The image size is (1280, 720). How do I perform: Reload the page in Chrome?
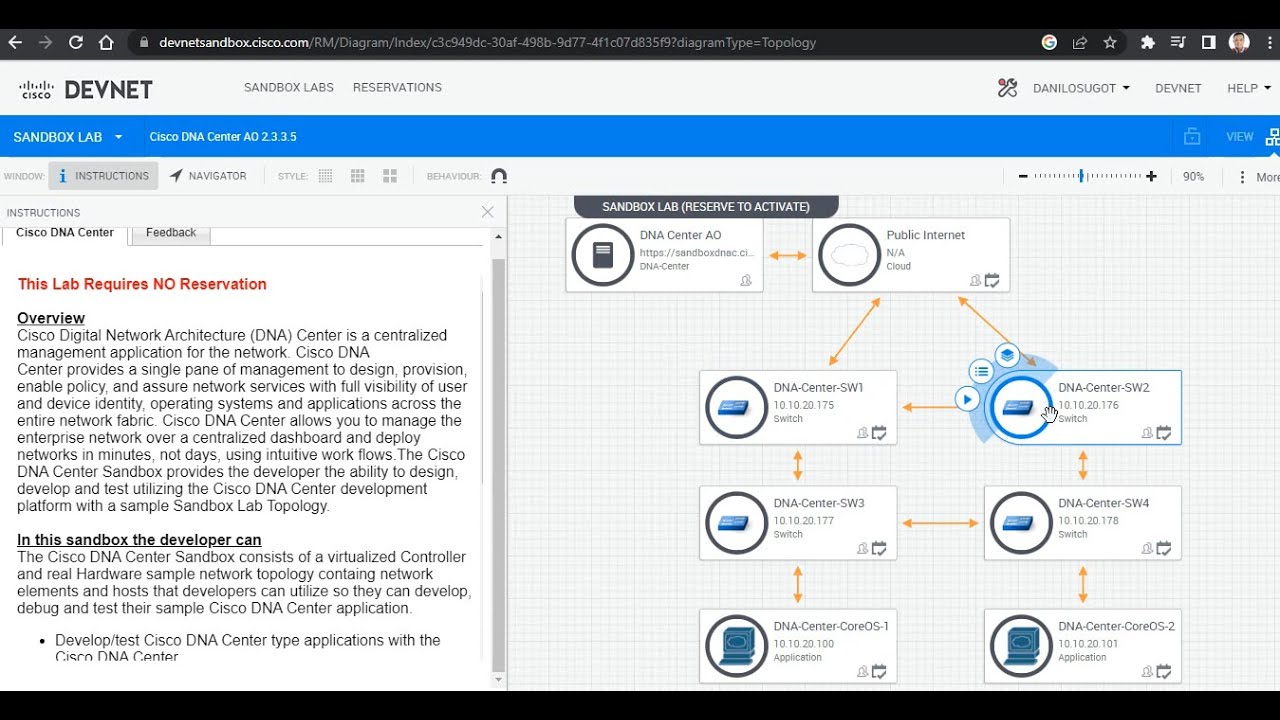(x=75, y=42)
